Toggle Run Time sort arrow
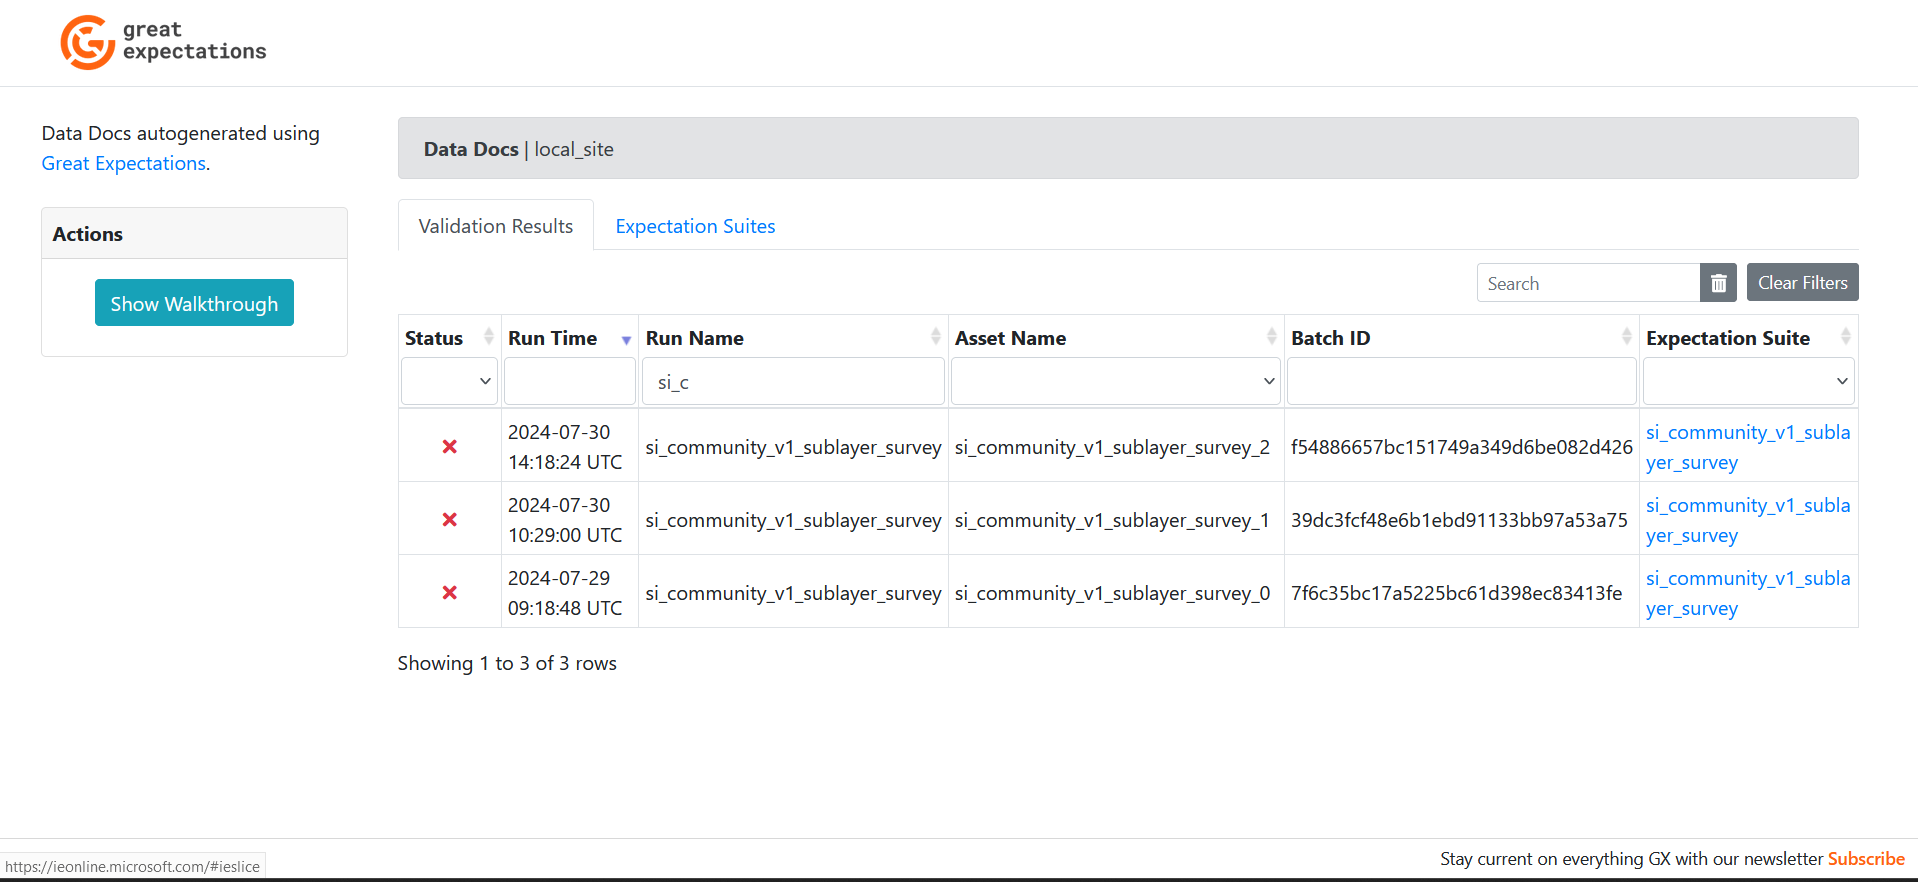 (x=626, y=340)
